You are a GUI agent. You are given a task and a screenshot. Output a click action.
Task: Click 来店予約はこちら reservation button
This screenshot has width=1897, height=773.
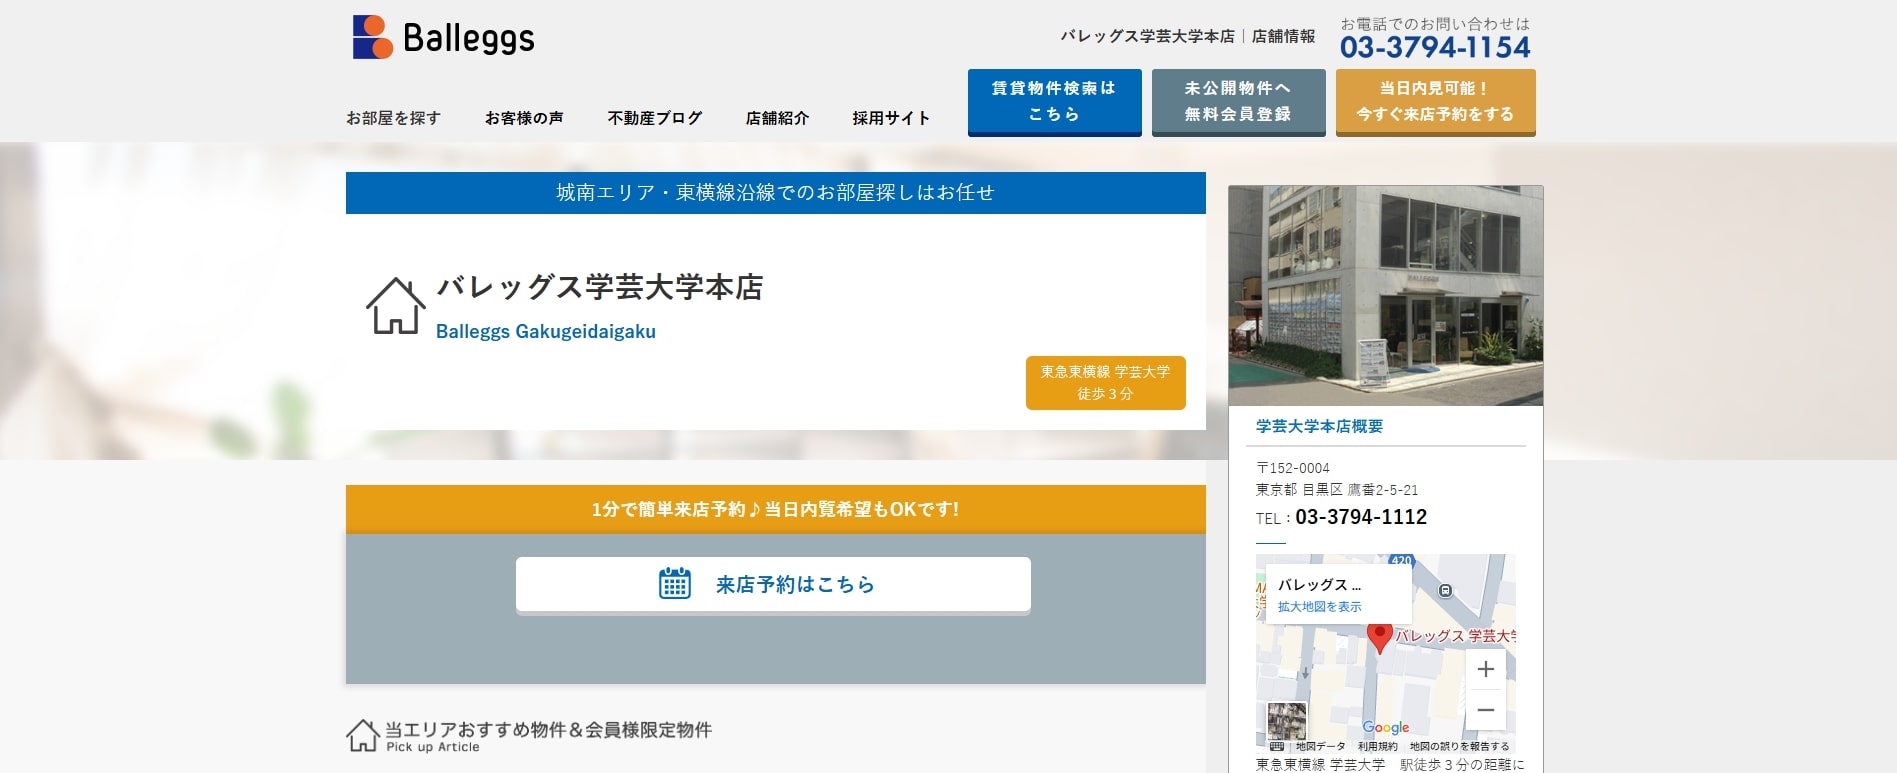pos(773,584)
